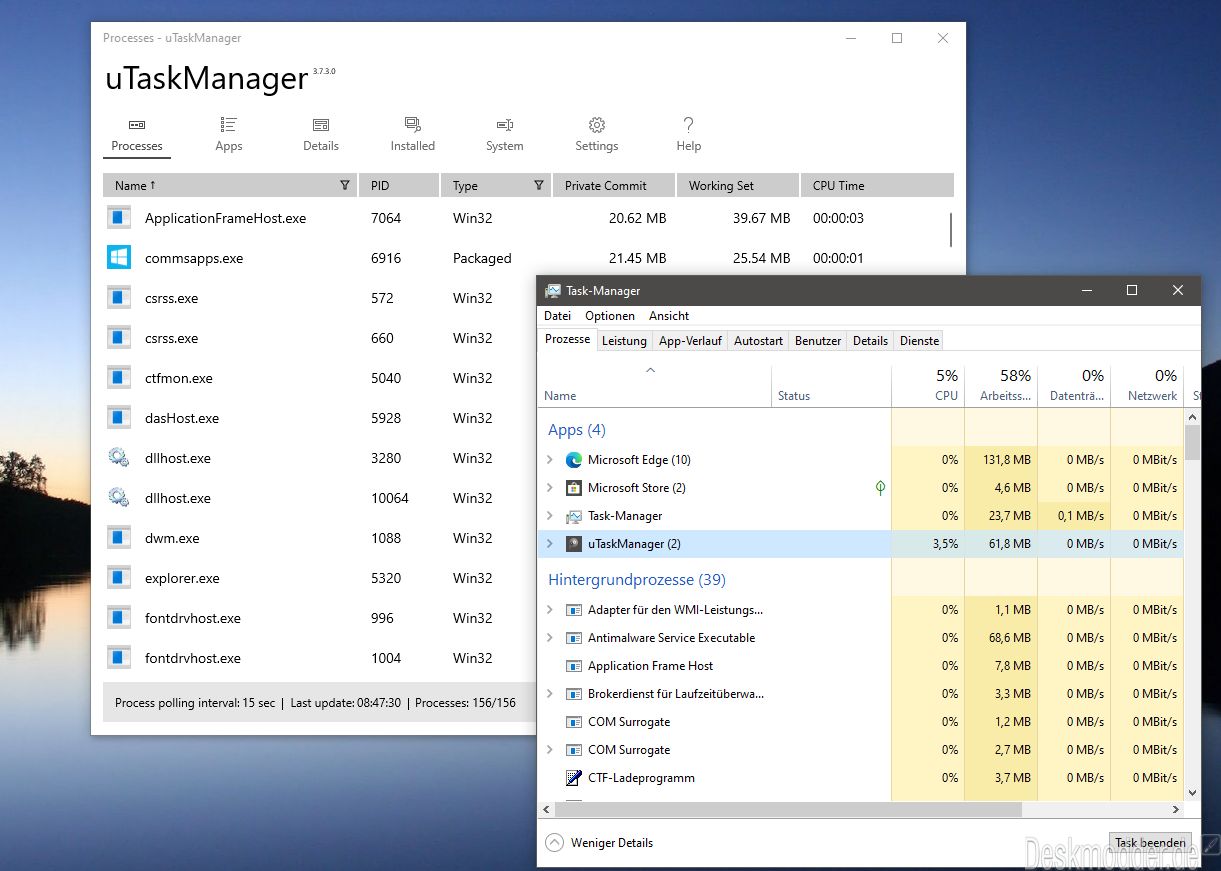Click the Status column header in Task-Manager
Image resolution: width=1221 pixels, height=871 pixels.
point(831,385)
